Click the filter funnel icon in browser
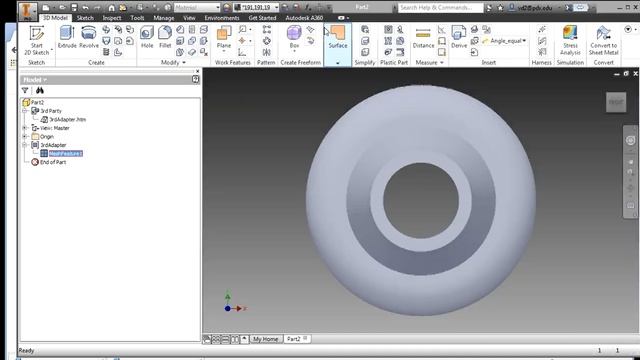 [25, 90]
